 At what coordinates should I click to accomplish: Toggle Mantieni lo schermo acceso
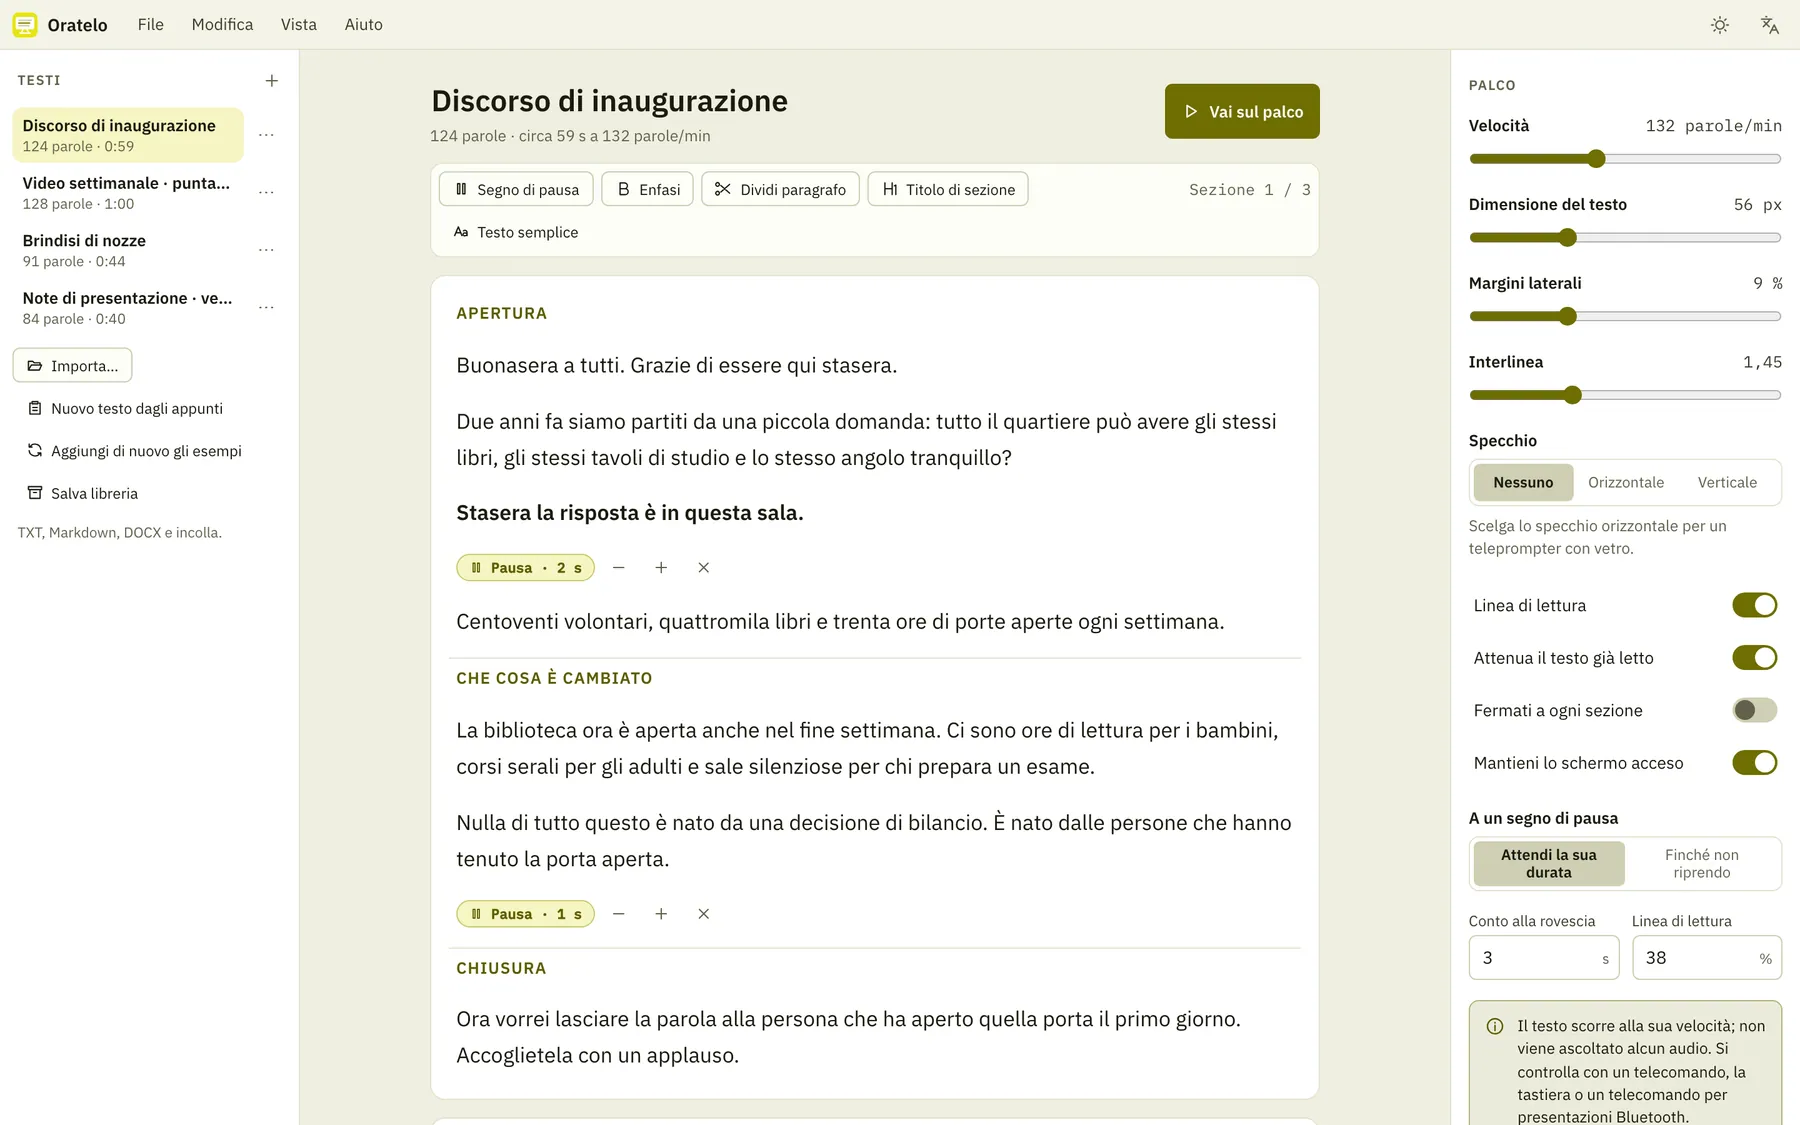[1754, 763]
